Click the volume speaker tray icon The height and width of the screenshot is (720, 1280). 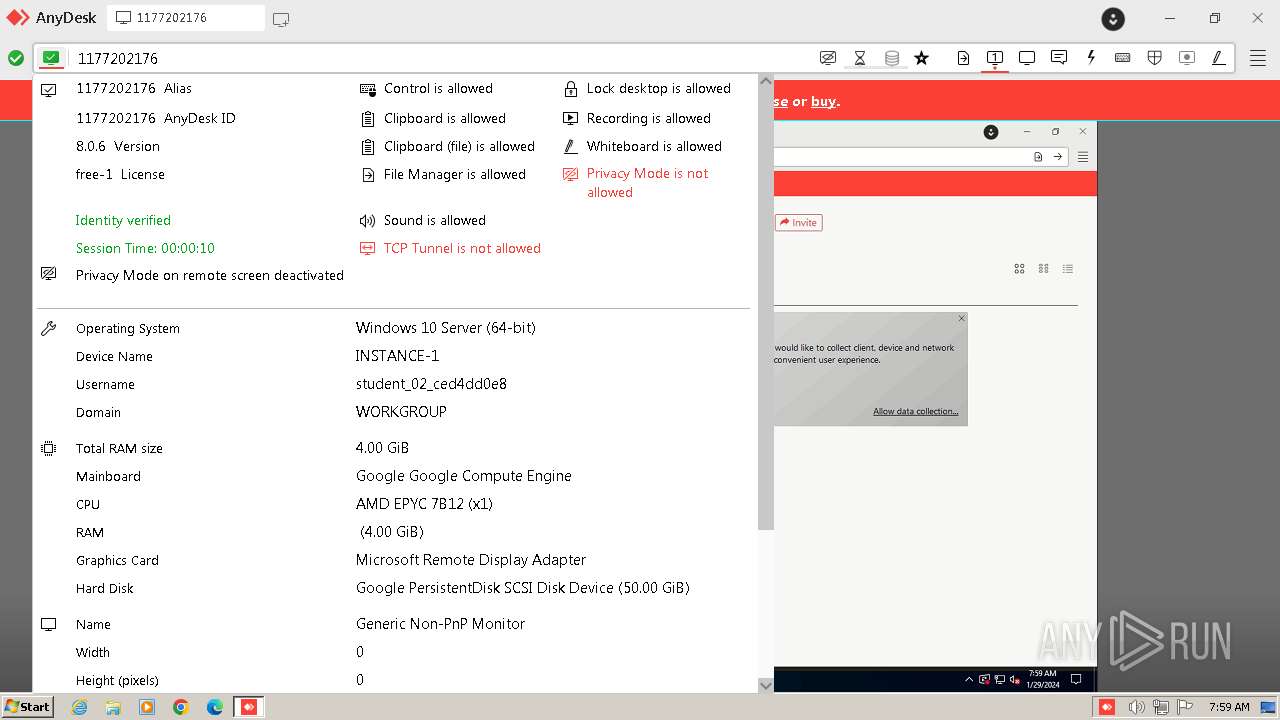point(1137,707)
